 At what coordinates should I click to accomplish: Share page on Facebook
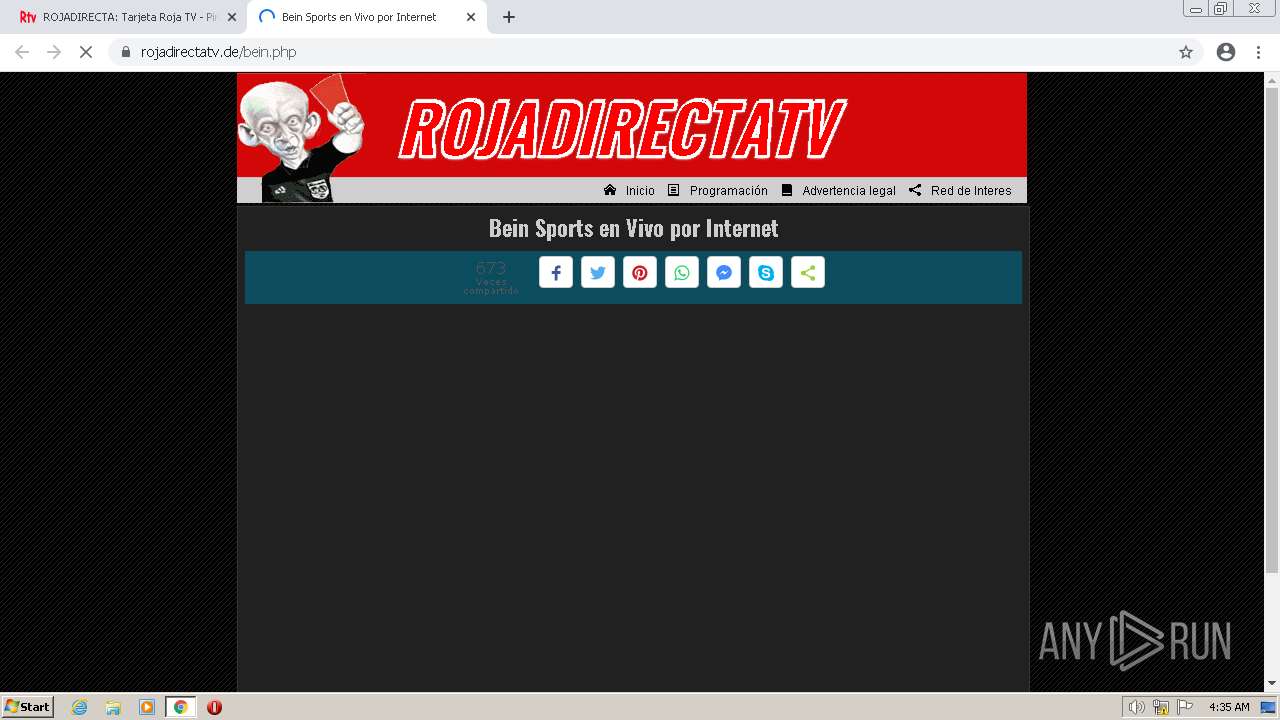click(556, 273)
